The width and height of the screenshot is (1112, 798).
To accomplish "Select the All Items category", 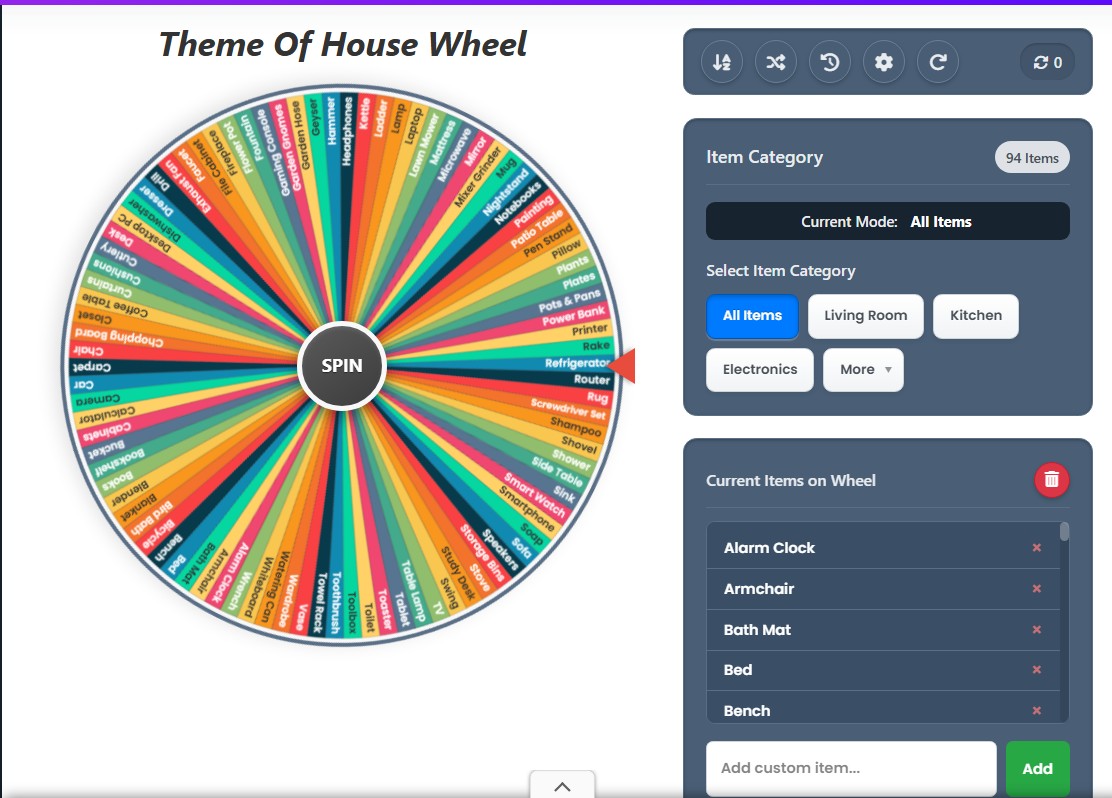I will point(752,316).
